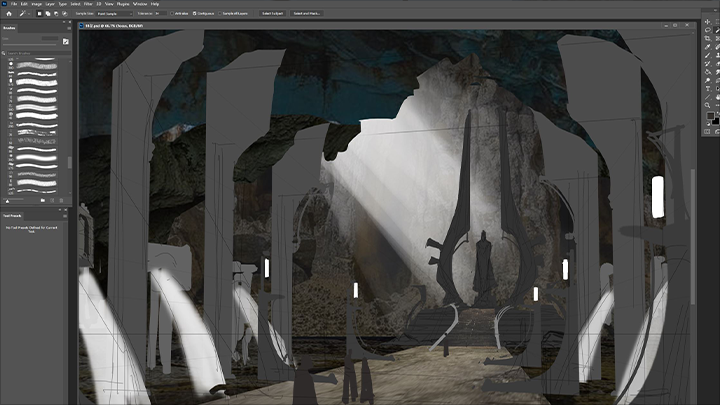Open the Edit menu
The width and height of the screenshot is (720, 405).
pos(24,4)
